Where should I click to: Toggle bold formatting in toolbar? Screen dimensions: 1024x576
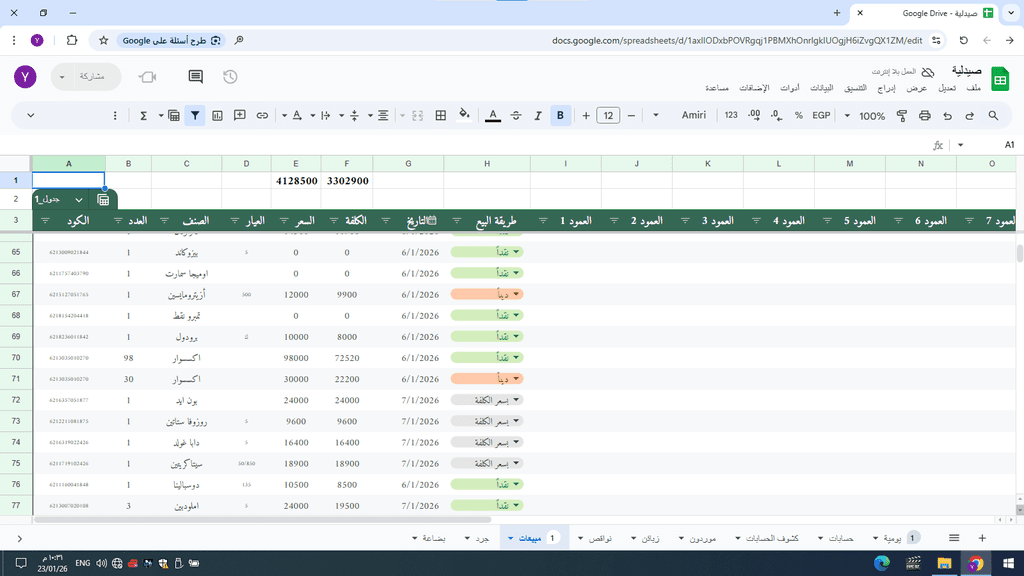(x=560, y=116)
